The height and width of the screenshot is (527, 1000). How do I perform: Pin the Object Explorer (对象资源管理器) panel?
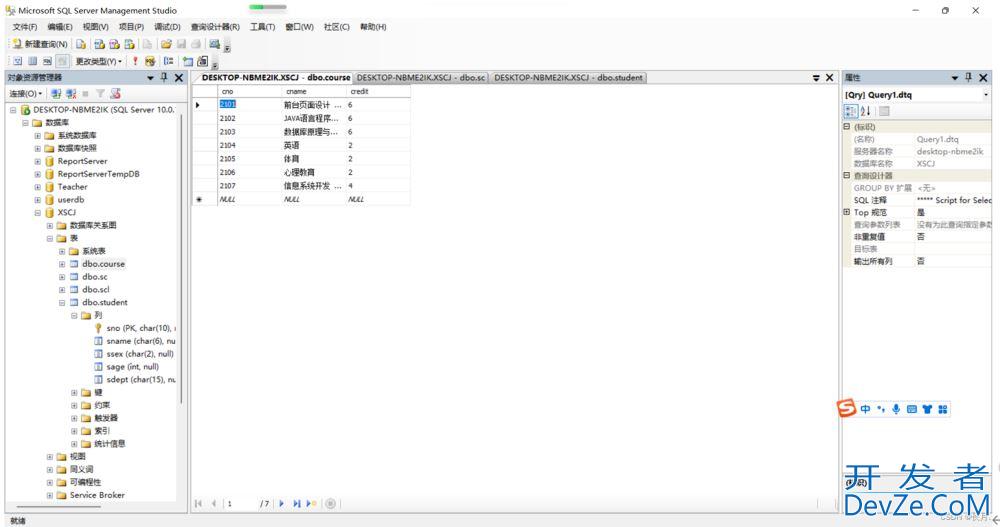click(x=164, y=77)
